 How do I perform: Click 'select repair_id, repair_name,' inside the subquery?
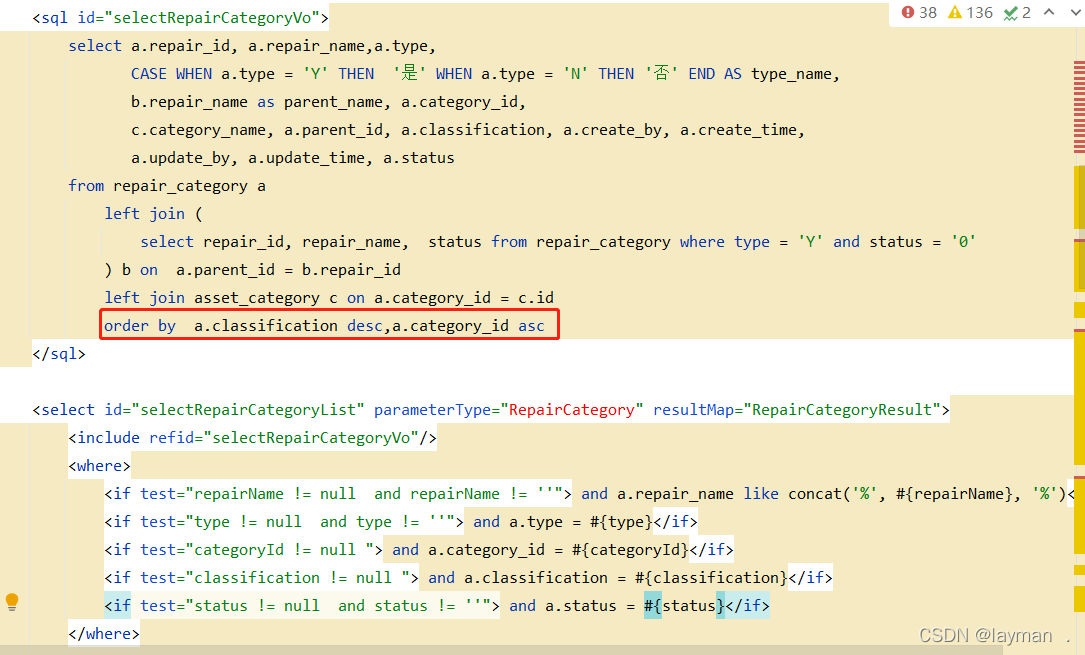275,242
